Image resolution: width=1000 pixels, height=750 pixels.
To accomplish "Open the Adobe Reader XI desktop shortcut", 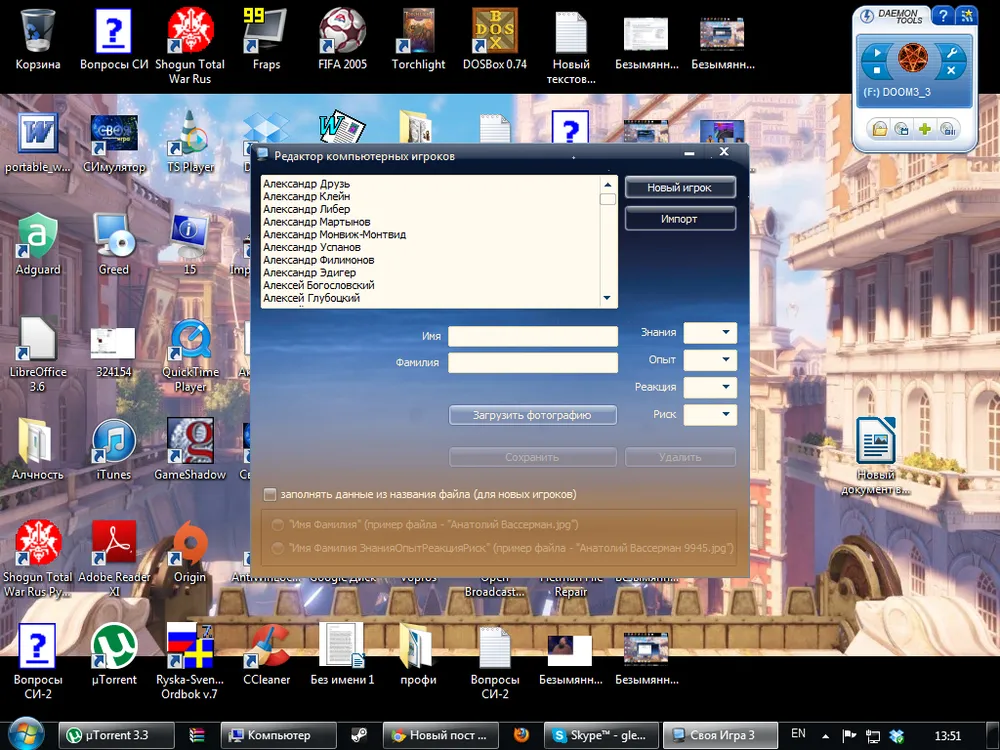I will tap(114, 544).
